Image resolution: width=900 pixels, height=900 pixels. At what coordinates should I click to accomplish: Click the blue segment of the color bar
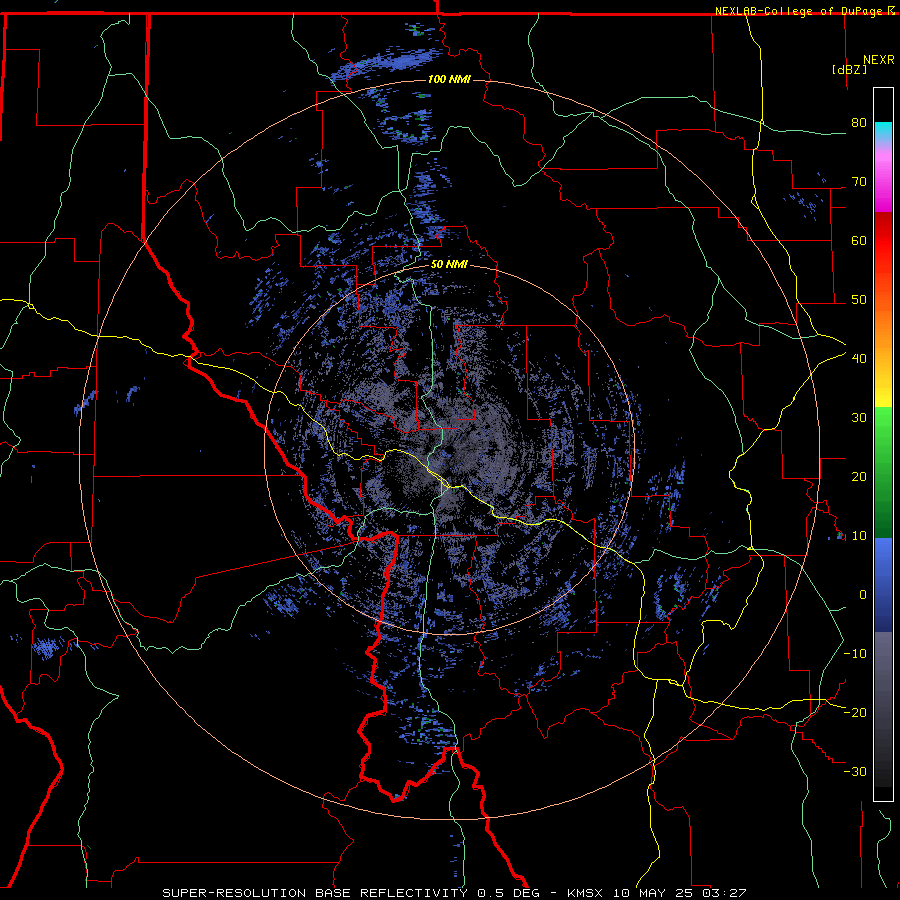(x=883, y=585)
